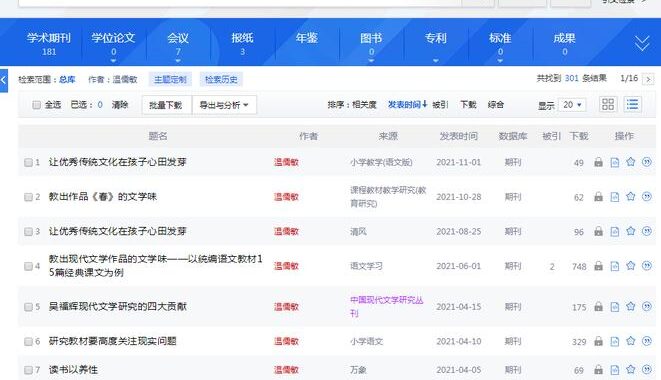Image resolution: width=661 pixels, height=380 pixels.
Task: Tick the 全选 select-all checkbox
Action: coord(37,105)
